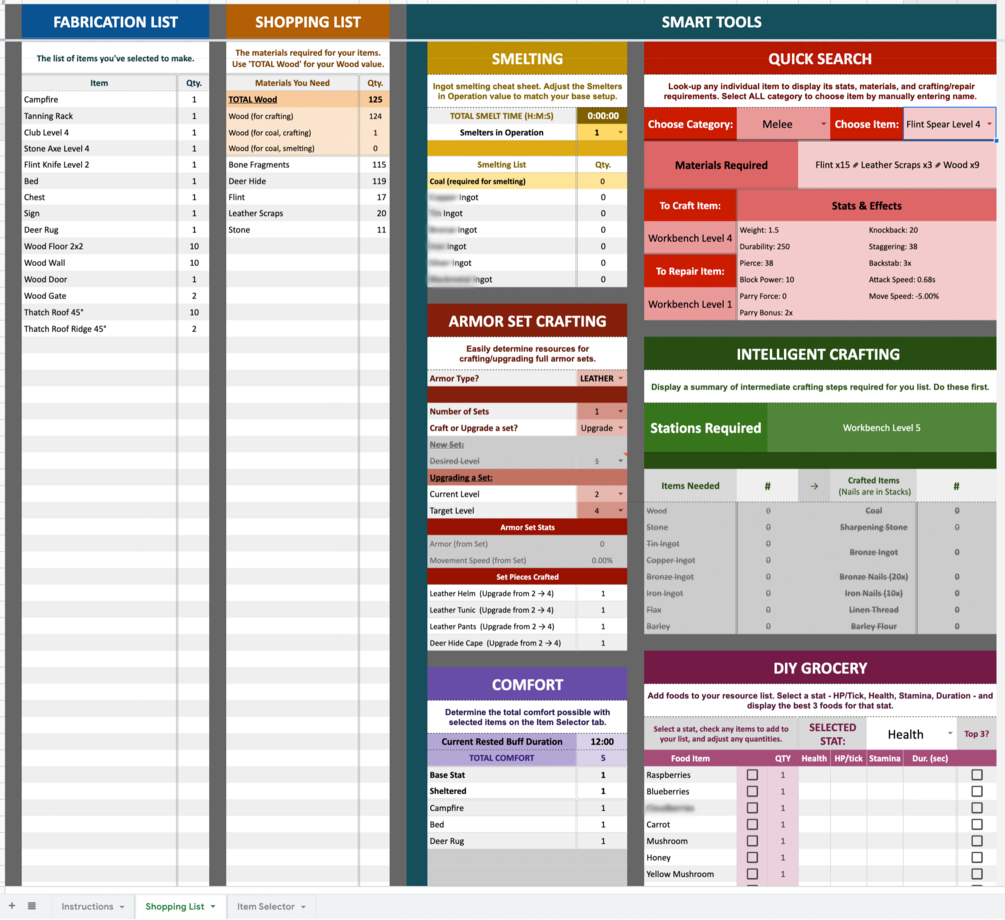
Task: Open the Item Selector tab menu arrow
Action: [x=303, y=907]
